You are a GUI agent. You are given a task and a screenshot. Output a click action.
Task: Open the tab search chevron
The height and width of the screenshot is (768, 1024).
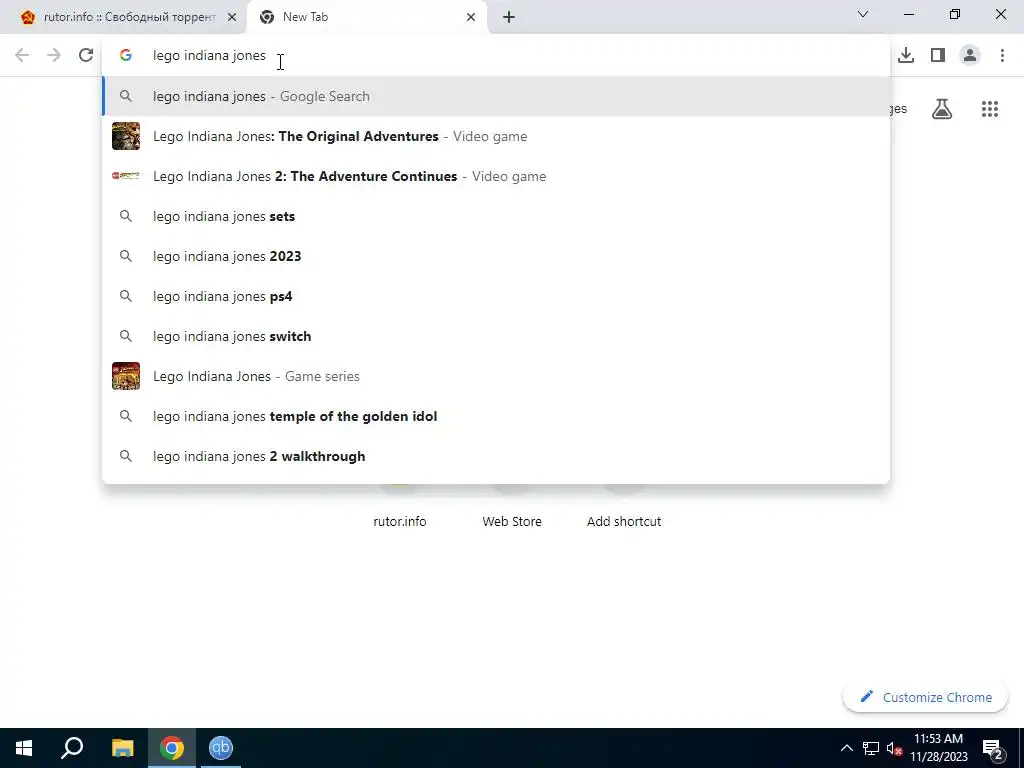[x=863, y=14]
